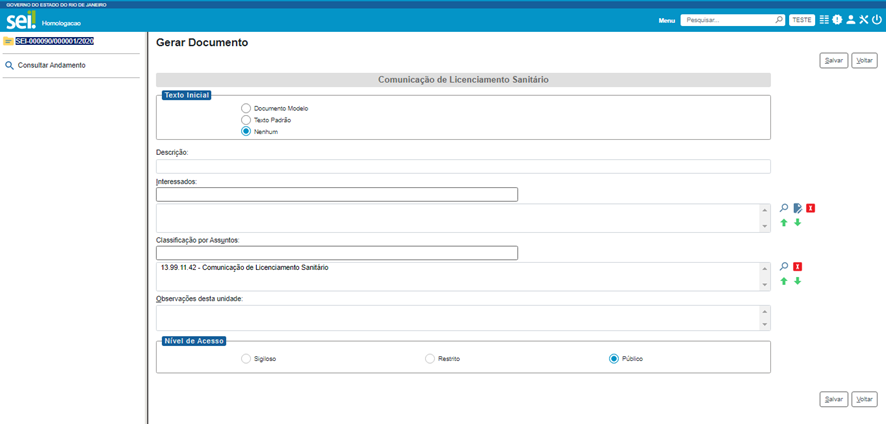Open the user profile icon in header
Viewport: 886px width, 424px height.
[x=850, y=20]
